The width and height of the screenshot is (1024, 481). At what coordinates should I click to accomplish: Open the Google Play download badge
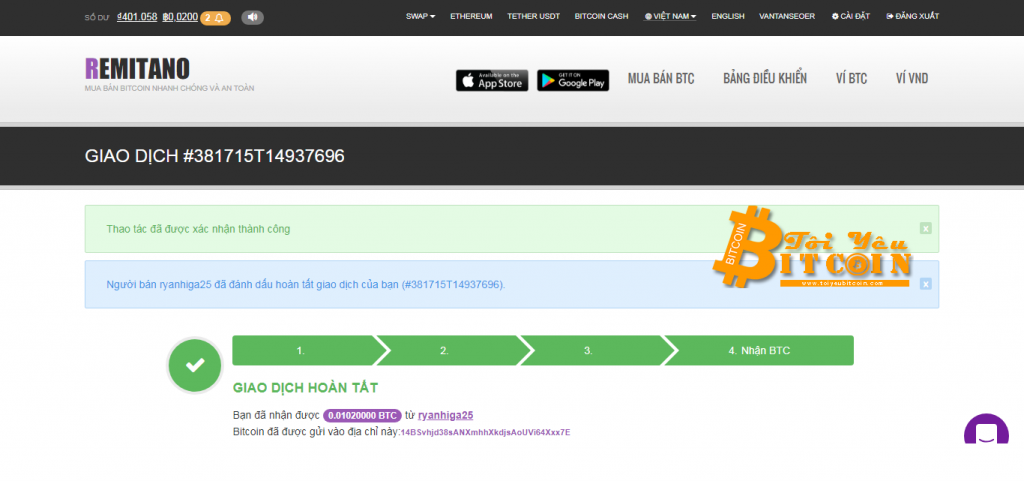click(573, 80)
